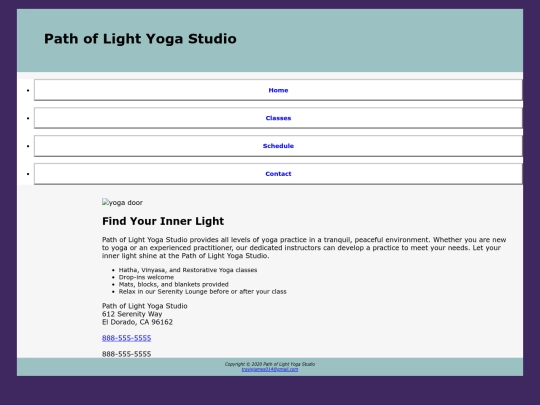The height and width of the screenshot is (405, 540).
Task: Click the Hatha, Vinyasa, and Restorative Yoga classes item
Action: pyautogui.click(x=188, y=270)
